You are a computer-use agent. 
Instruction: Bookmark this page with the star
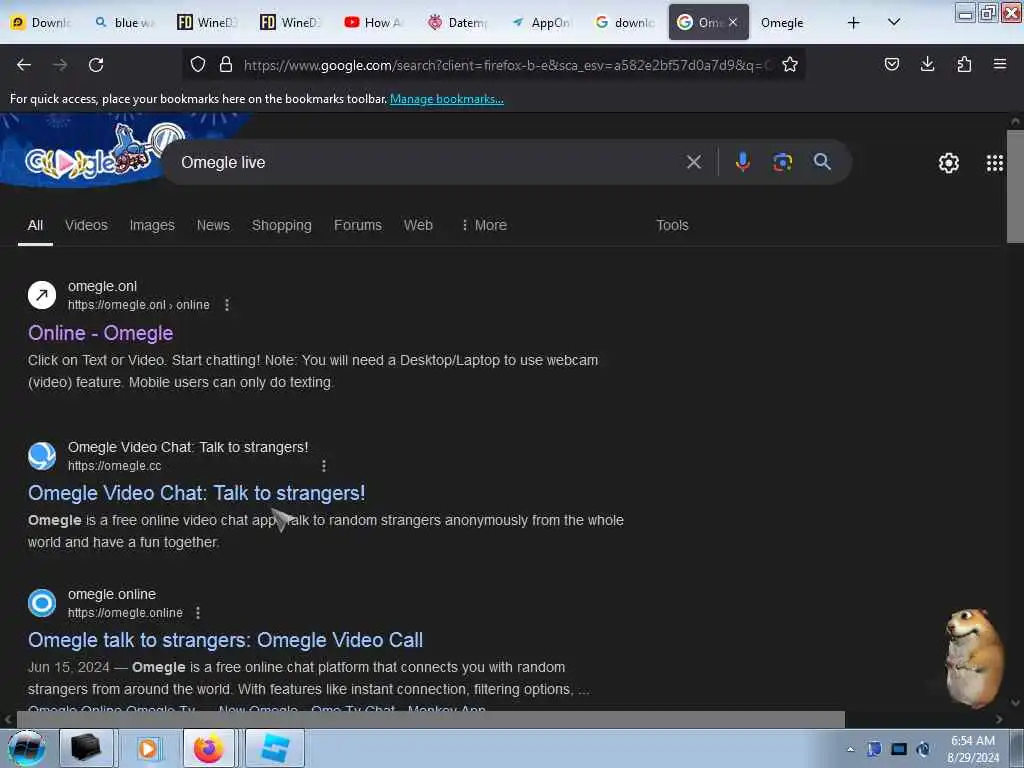point(790,64)
